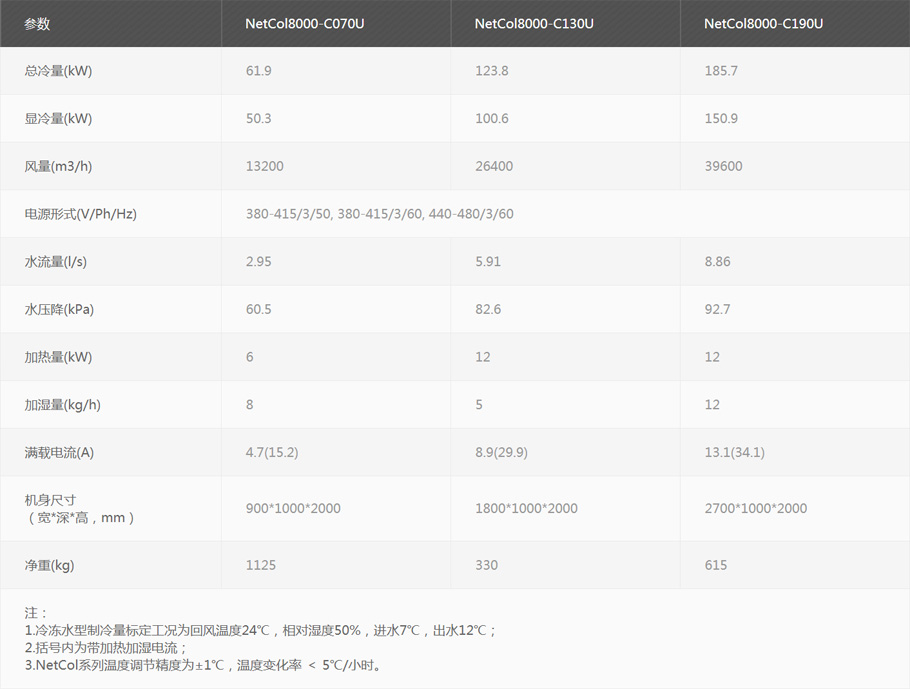The height and width of the screenshot is (689, 910).
Task: Click heating value 12 in C190U column
Action: click(x=712, y=356)
